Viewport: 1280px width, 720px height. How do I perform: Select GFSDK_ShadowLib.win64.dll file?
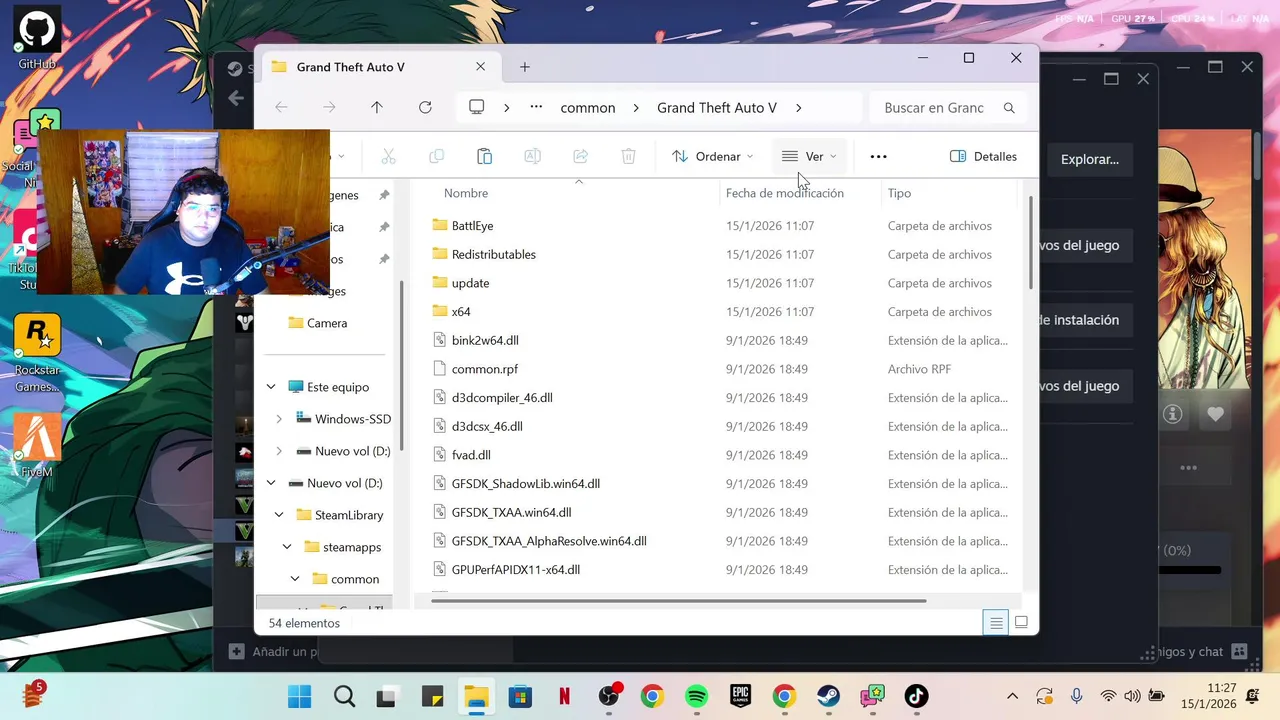point(525,483)
